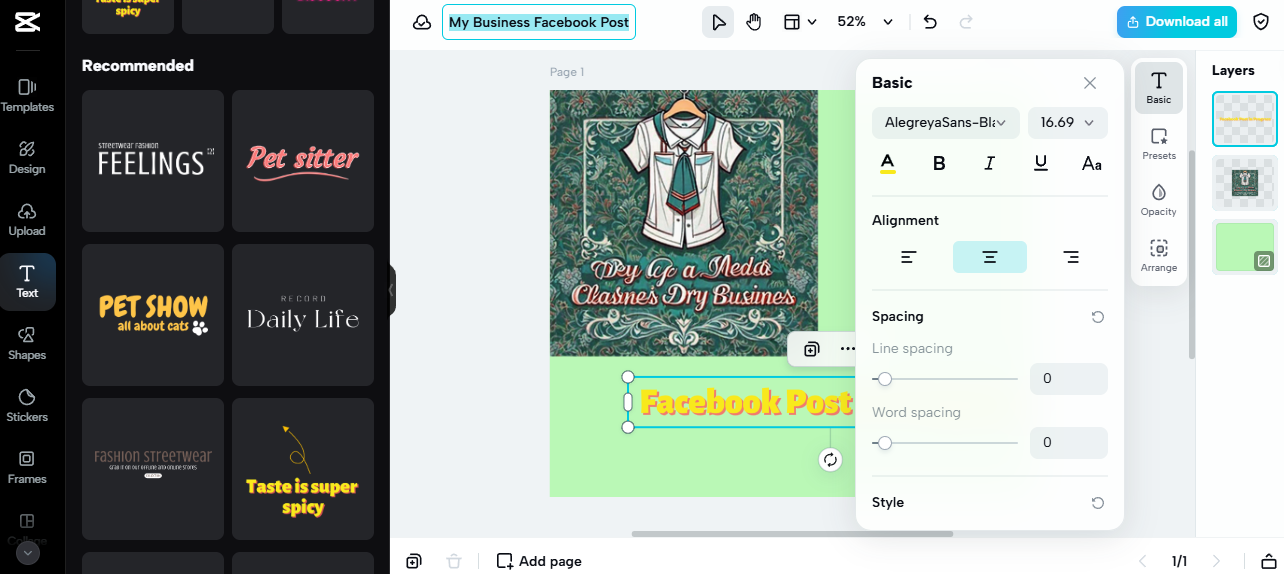The width and height of the screenshot is (1284, 574).
Task: Choose the FEELINGS text template
Action: point(153,161)
